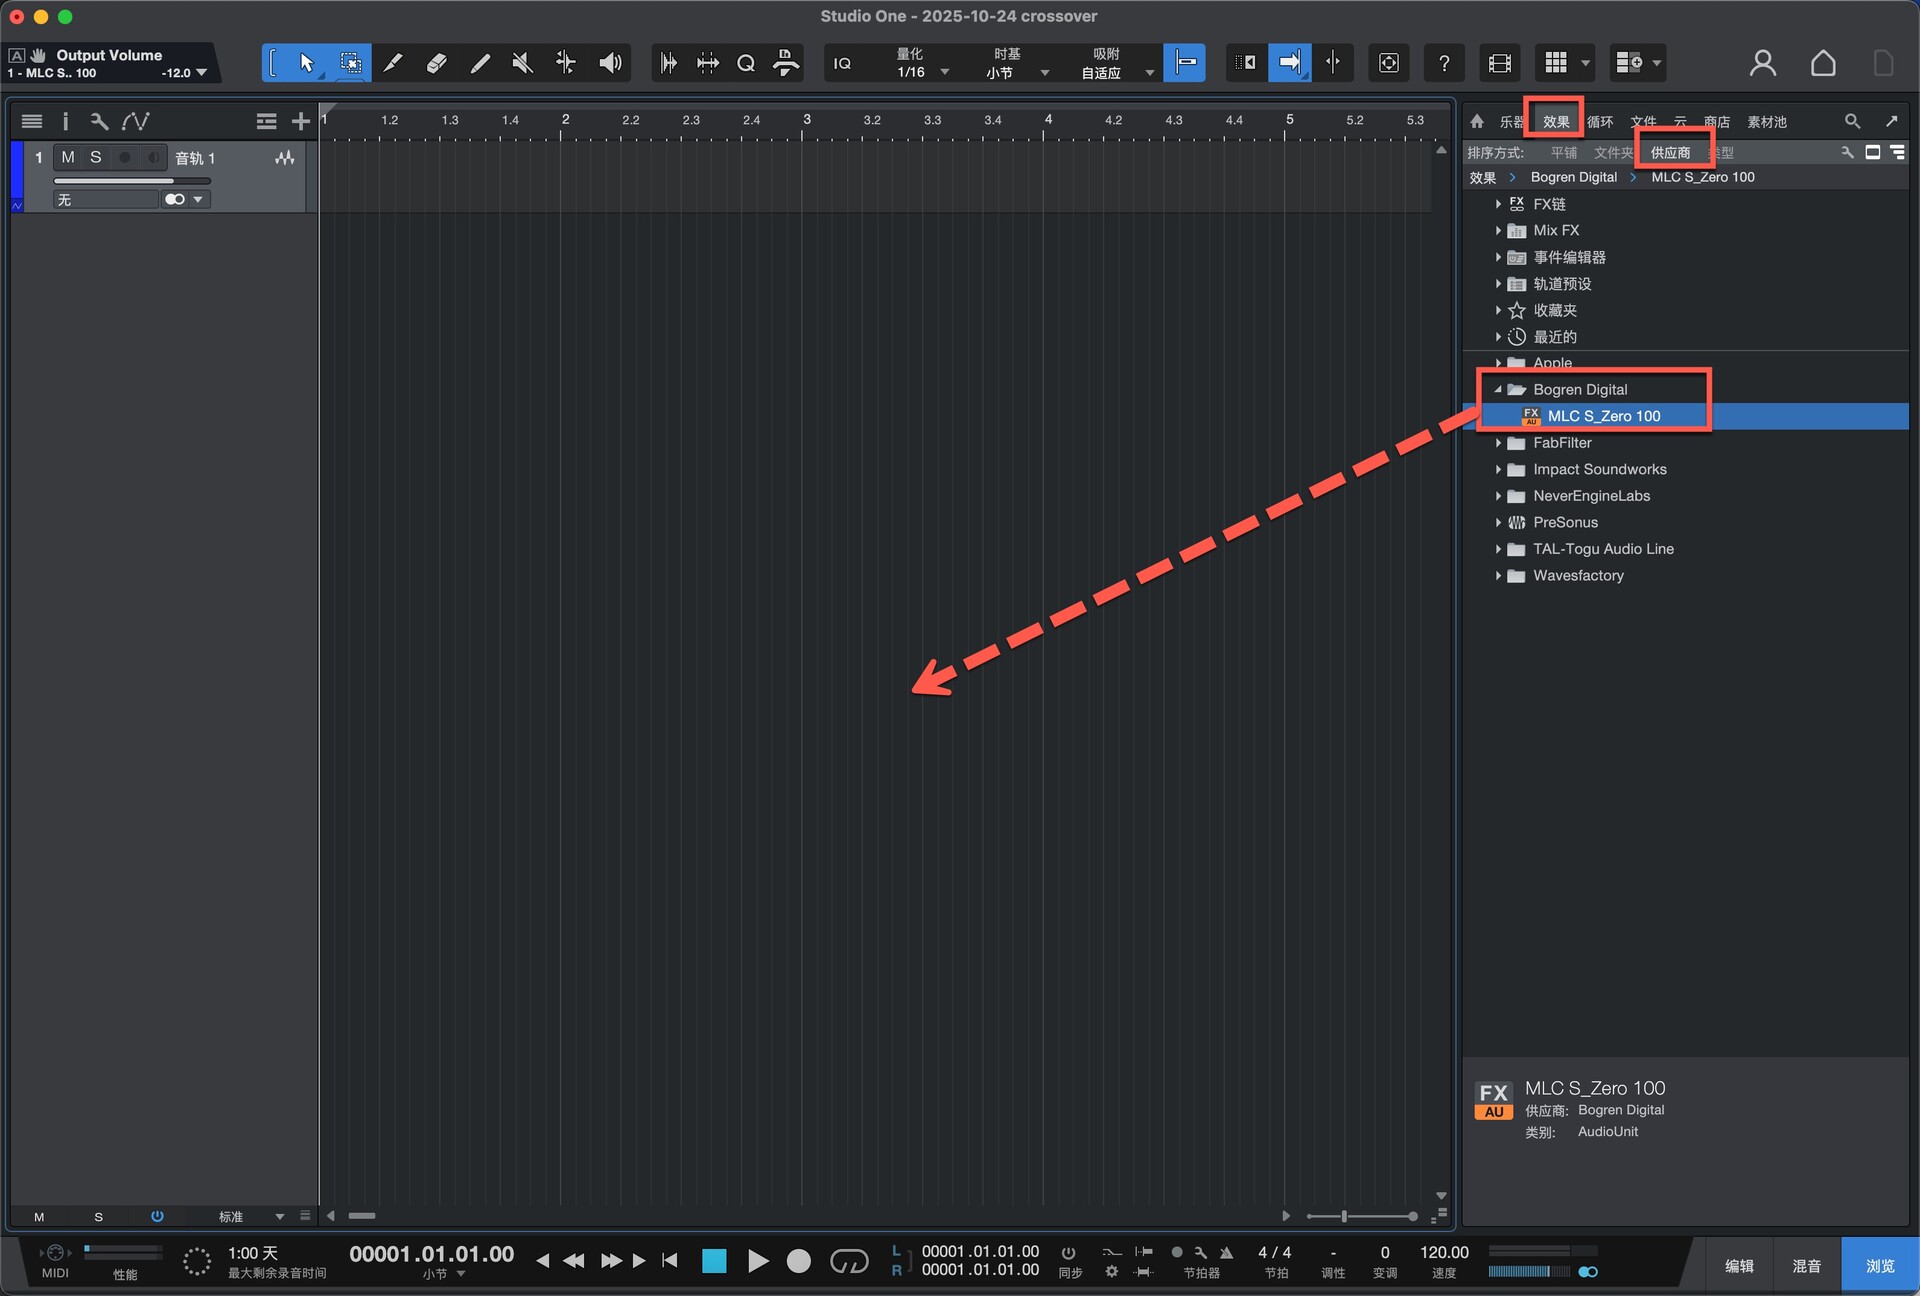Expand the FabFilter vendor folder
Screen dimensions: 1920x1296
[x=1498, y=443]
